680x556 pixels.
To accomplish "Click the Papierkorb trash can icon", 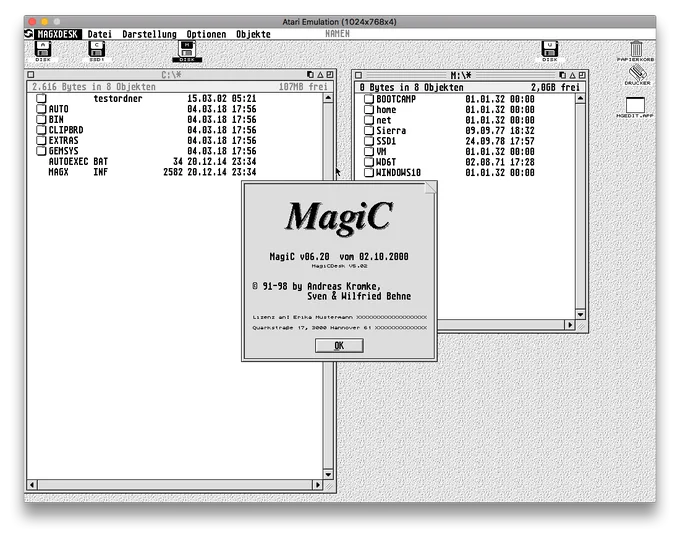I will [636, 49].
